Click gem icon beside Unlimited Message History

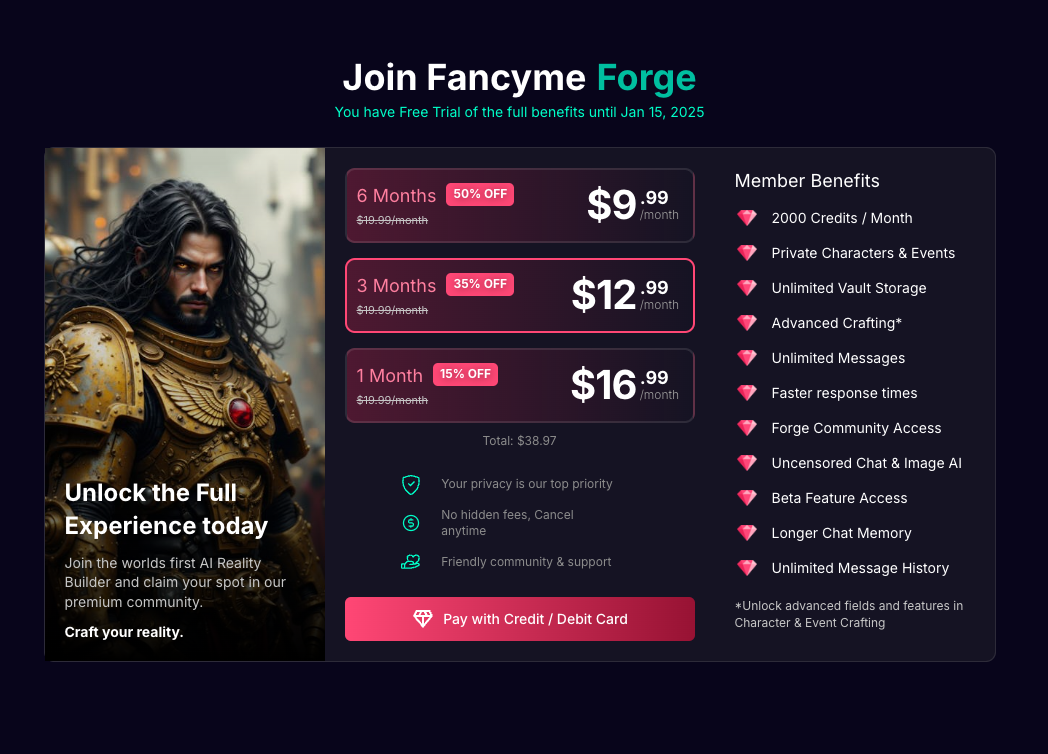point(747,568)
